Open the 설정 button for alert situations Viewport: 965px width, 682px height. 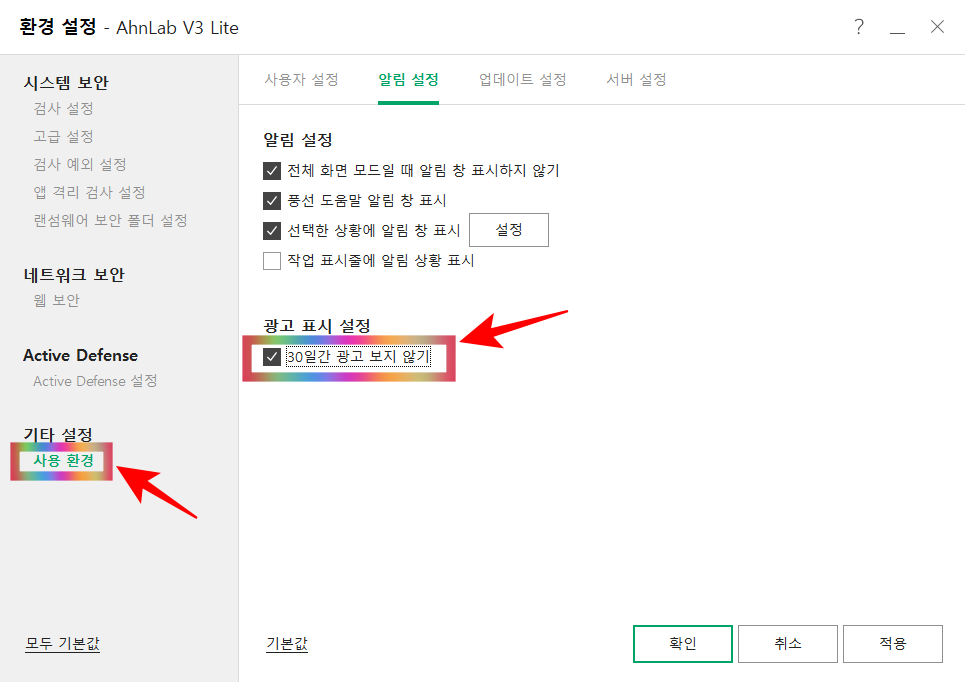(x=508, y=229)
